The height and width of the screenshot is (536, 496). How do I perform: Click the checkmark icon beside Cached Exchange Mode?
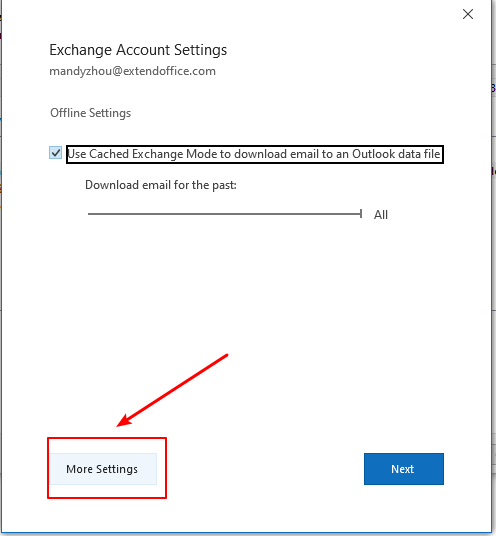click(x=55, y=153)
